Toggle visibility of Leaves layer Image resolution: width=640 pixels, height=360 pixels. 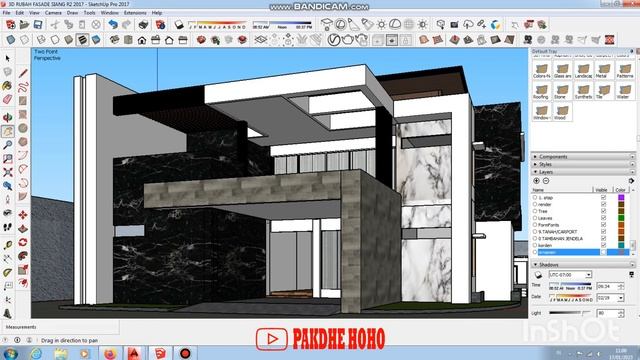(603, 218)
